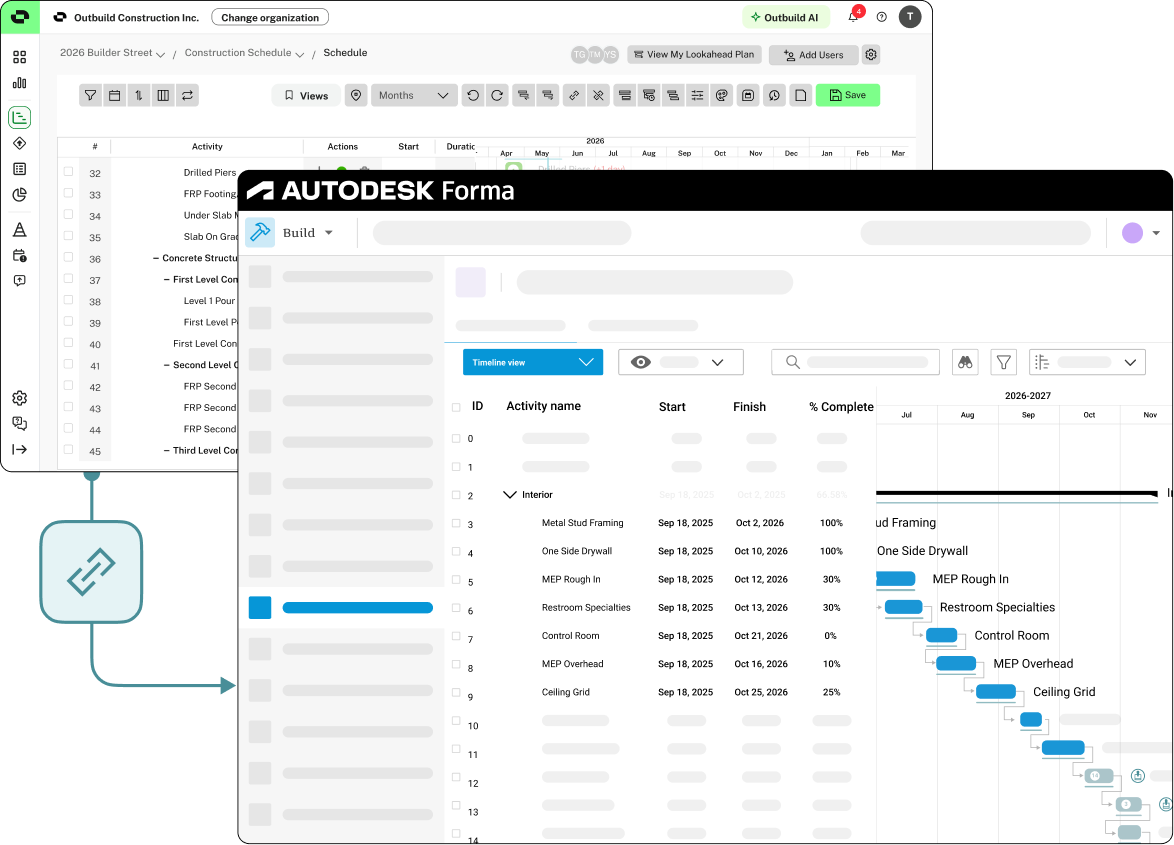1174x845 pixels.
Task: Click the link activities chain icon
Action: click(x=574, y=96)
